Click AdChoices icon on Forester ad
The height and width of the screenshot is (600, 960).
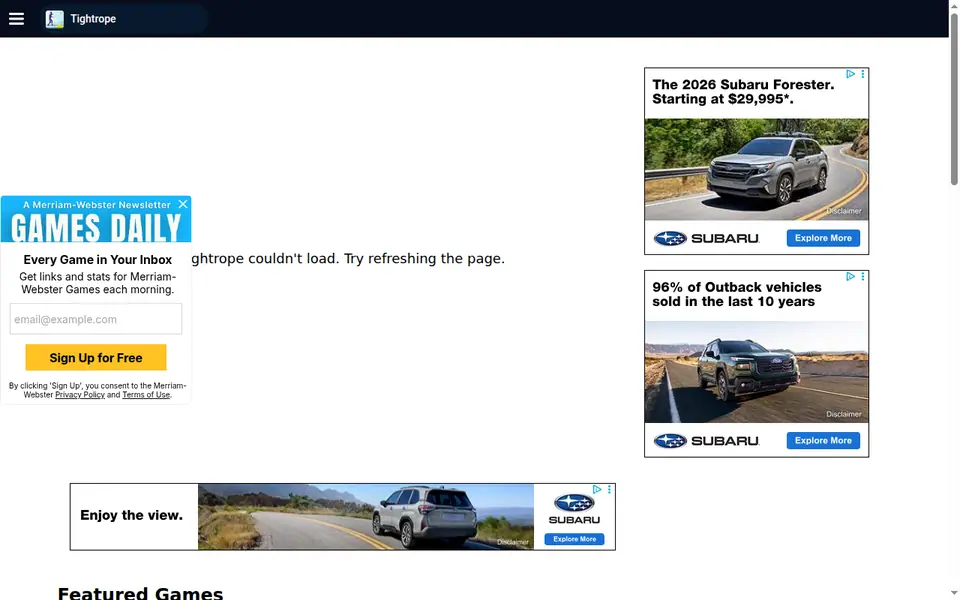[x=850, y=74]
